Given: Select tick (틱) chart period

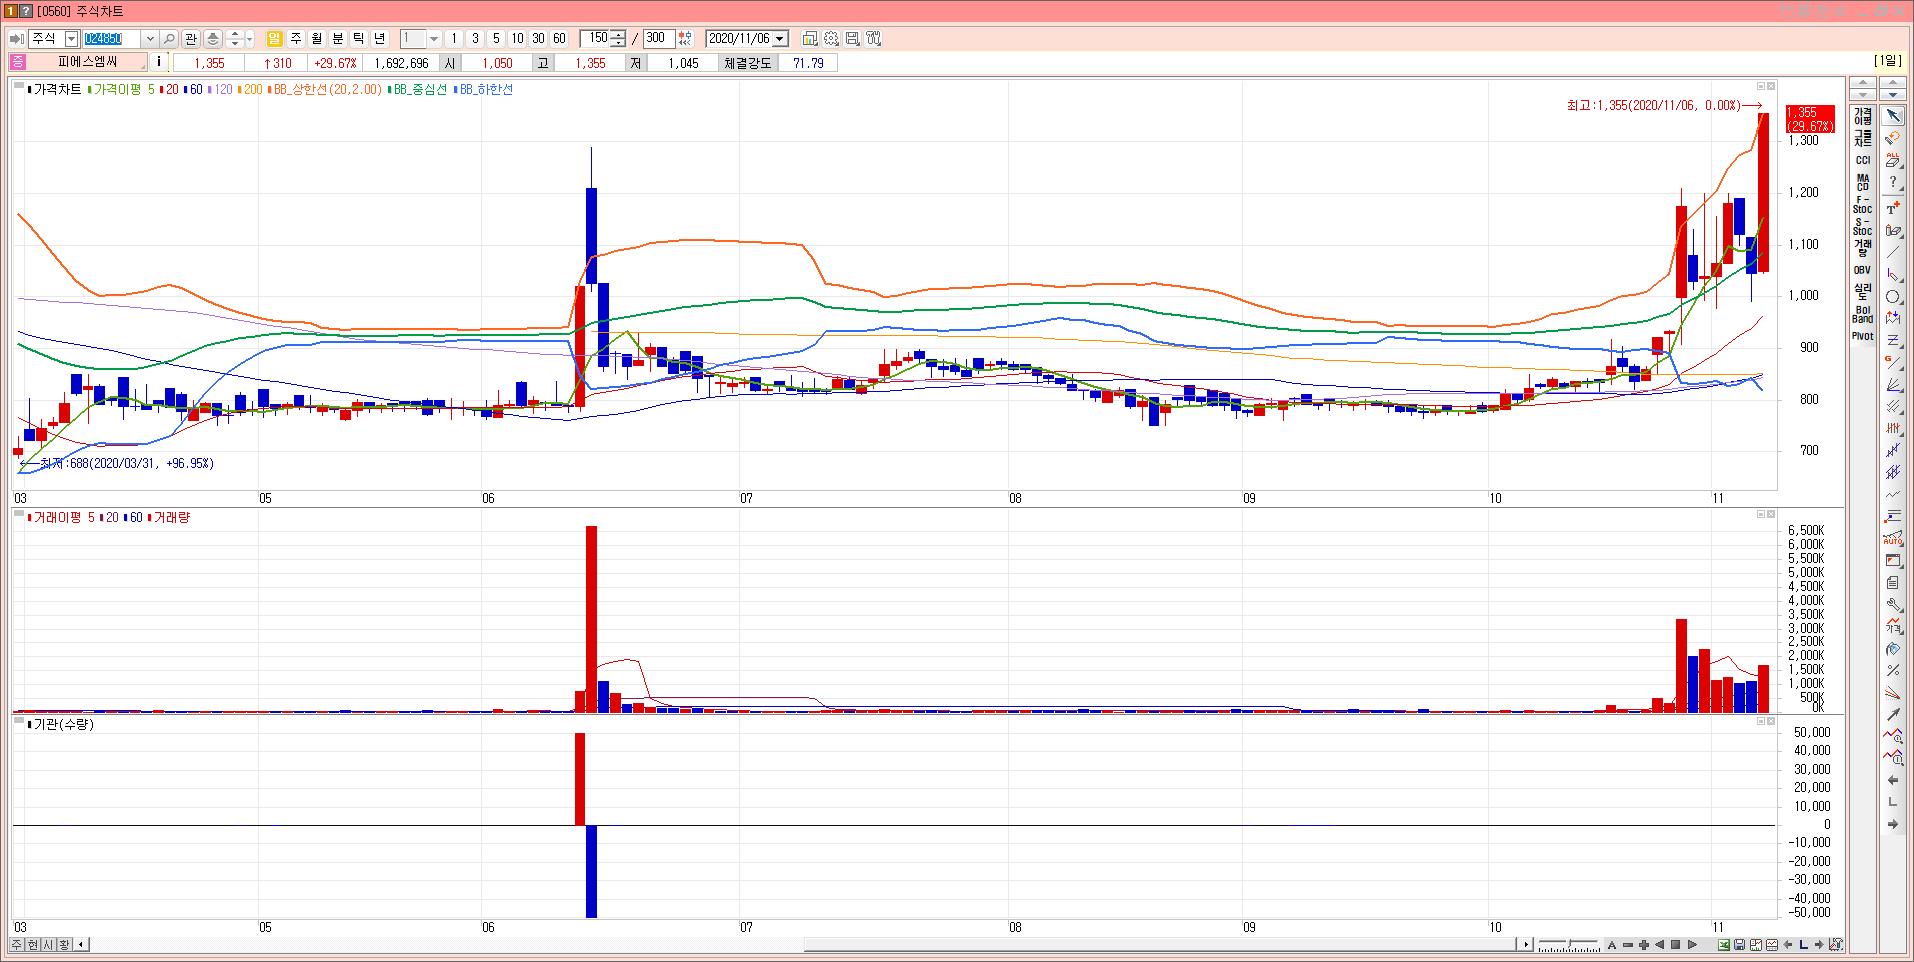Looking at the screenshot, I should tap(358, 38).
